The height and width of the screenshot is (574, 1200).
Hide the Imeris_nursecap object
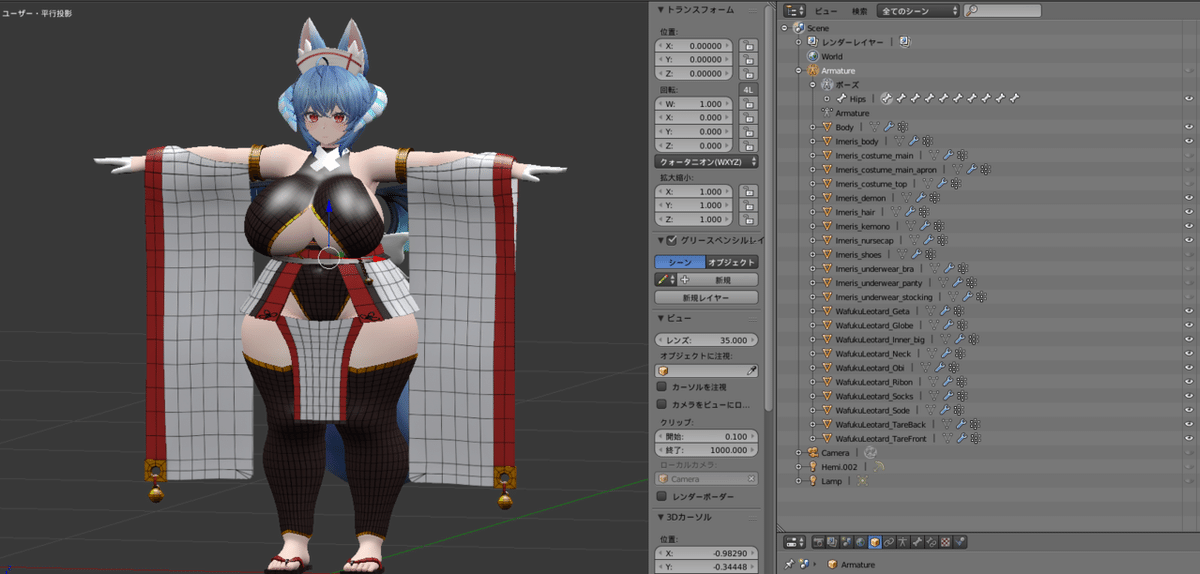[1189, 240]
